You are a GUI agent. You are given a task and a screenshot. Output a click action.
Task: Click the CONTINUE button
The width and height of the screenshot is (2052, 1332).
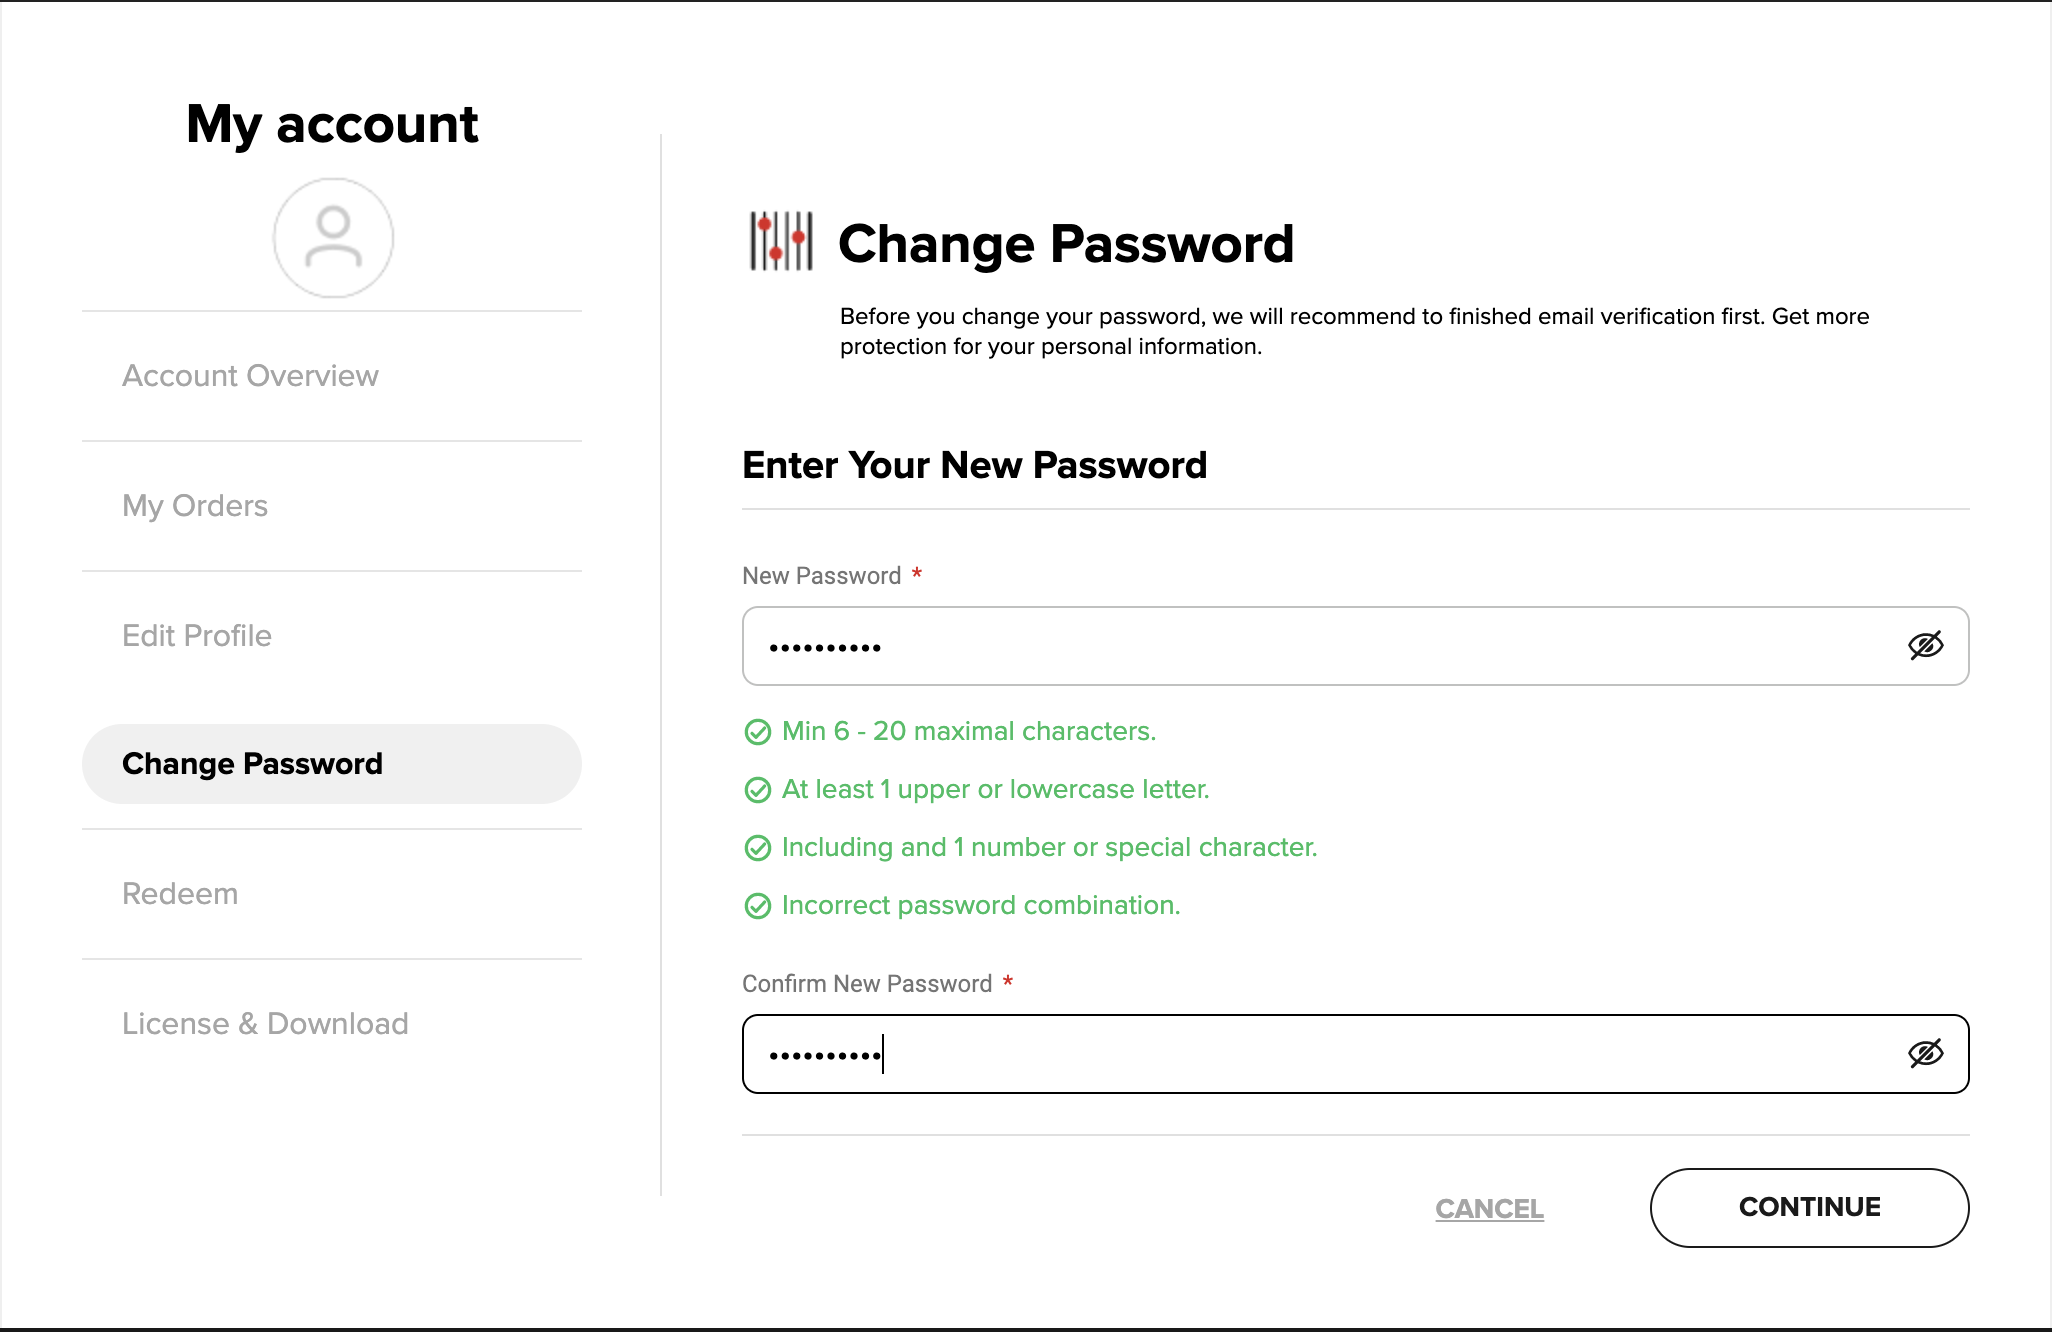click(1809, 1208)
